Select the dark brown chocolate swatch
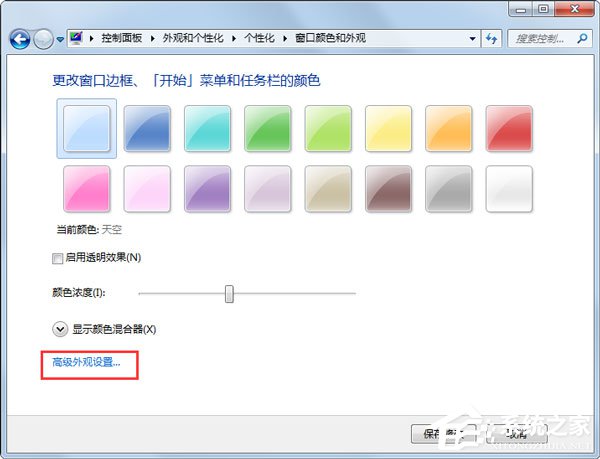 coord(388,189)
